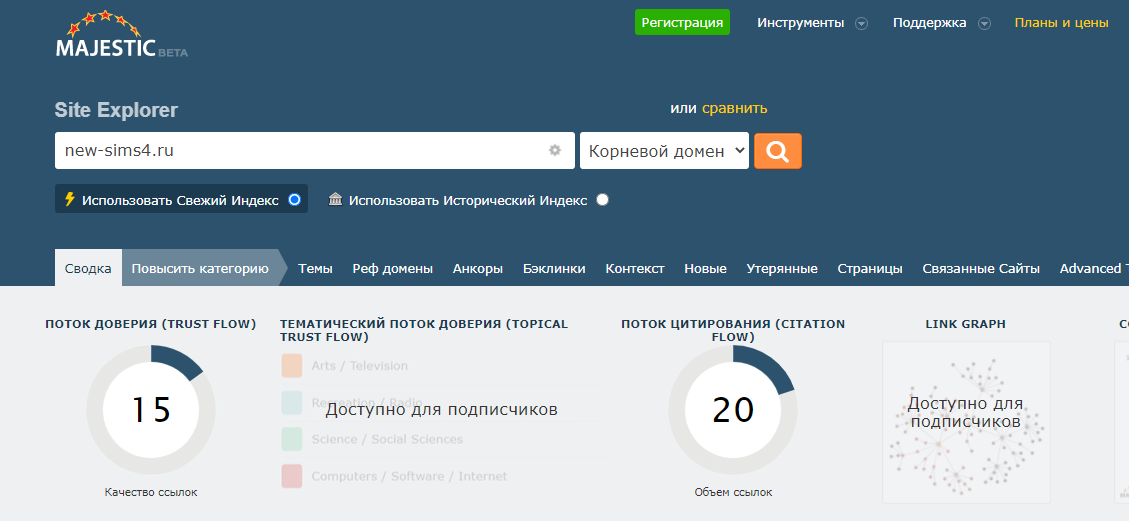Click the ПОТОК ДОВЕРИЯ (TRUST FLOW) heading
This screenshot has height=527, width=1129.
[x=150, y=324]
